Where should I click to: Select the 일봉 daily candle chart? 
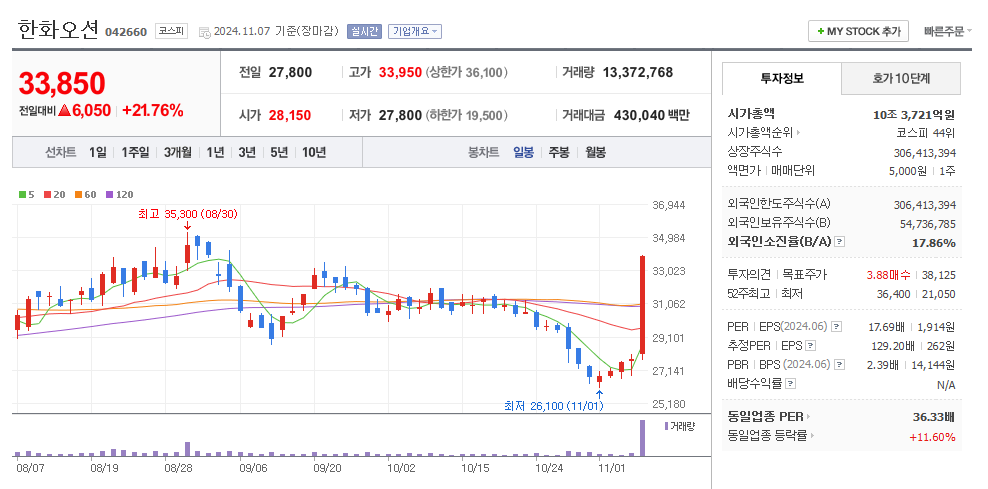click(523, 152)
